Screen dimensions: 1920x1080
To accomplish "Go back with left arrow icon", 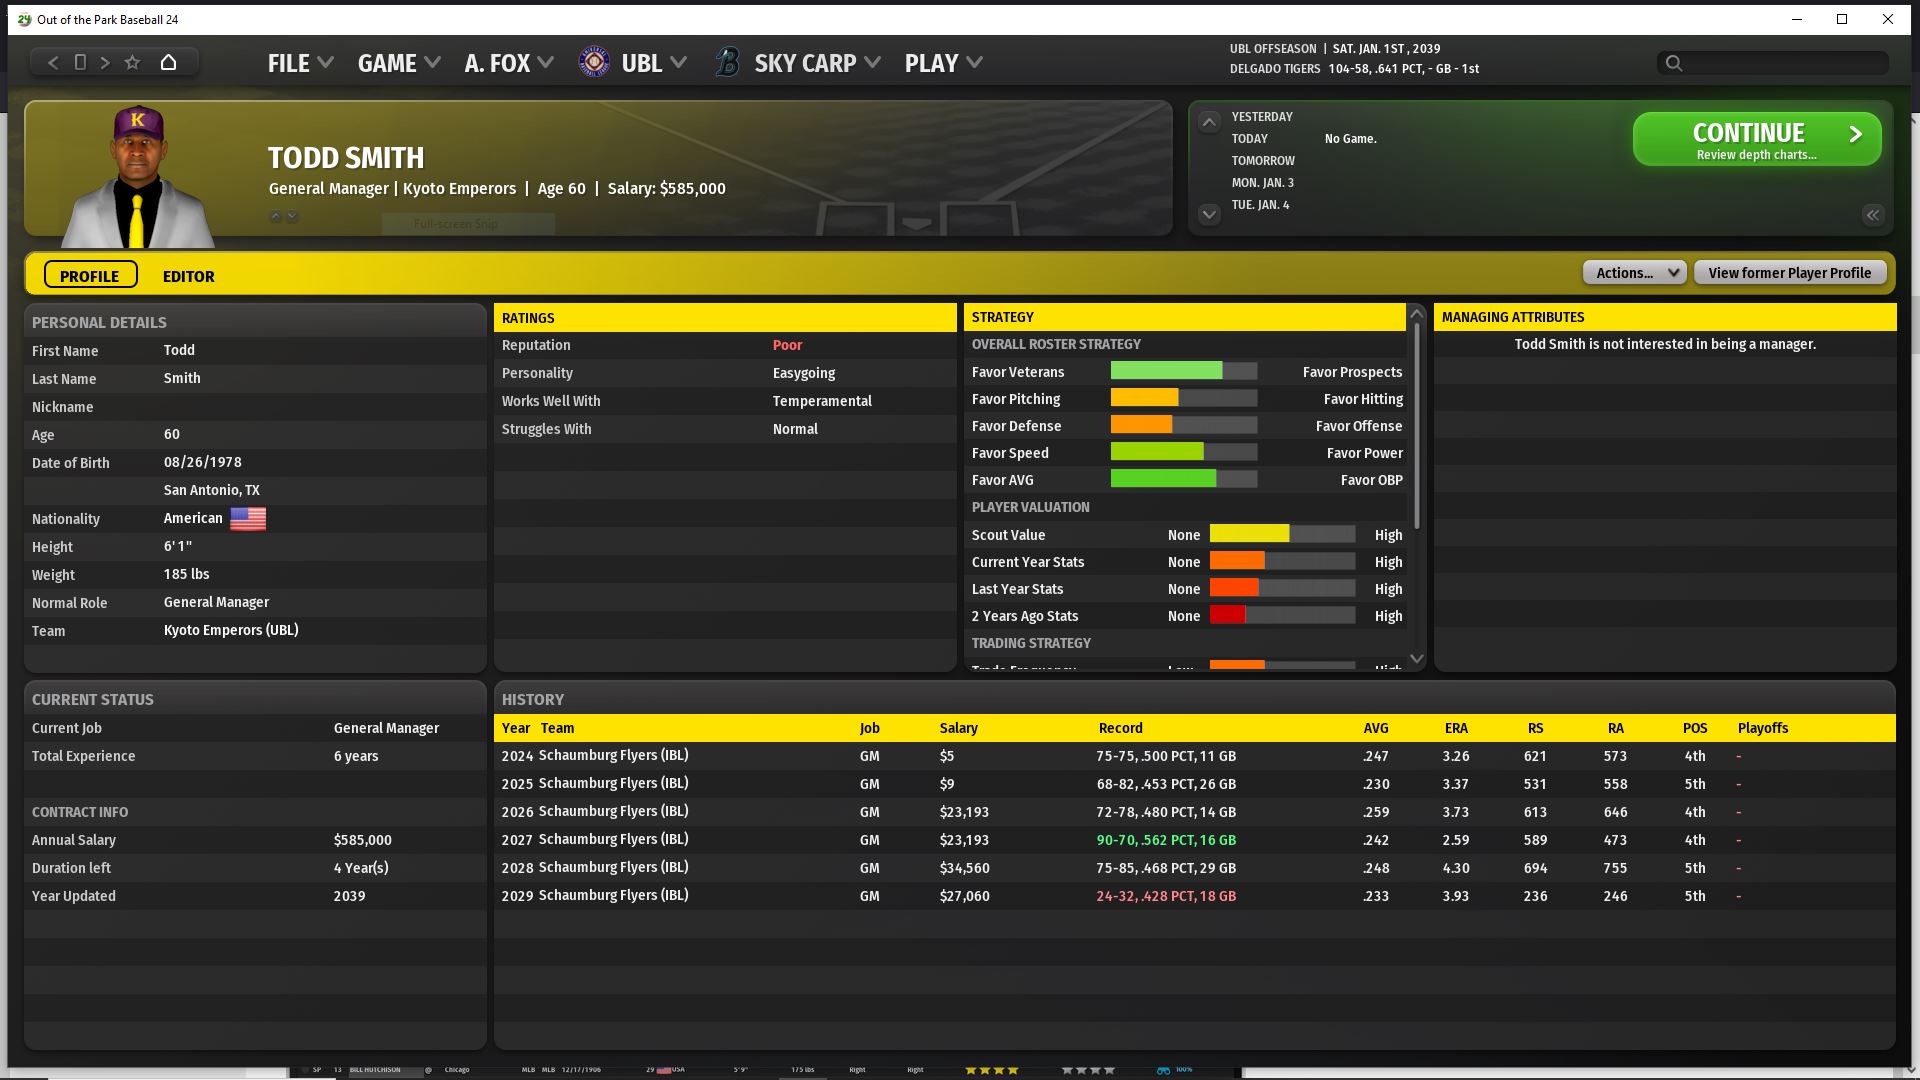I will coord(53,62).
